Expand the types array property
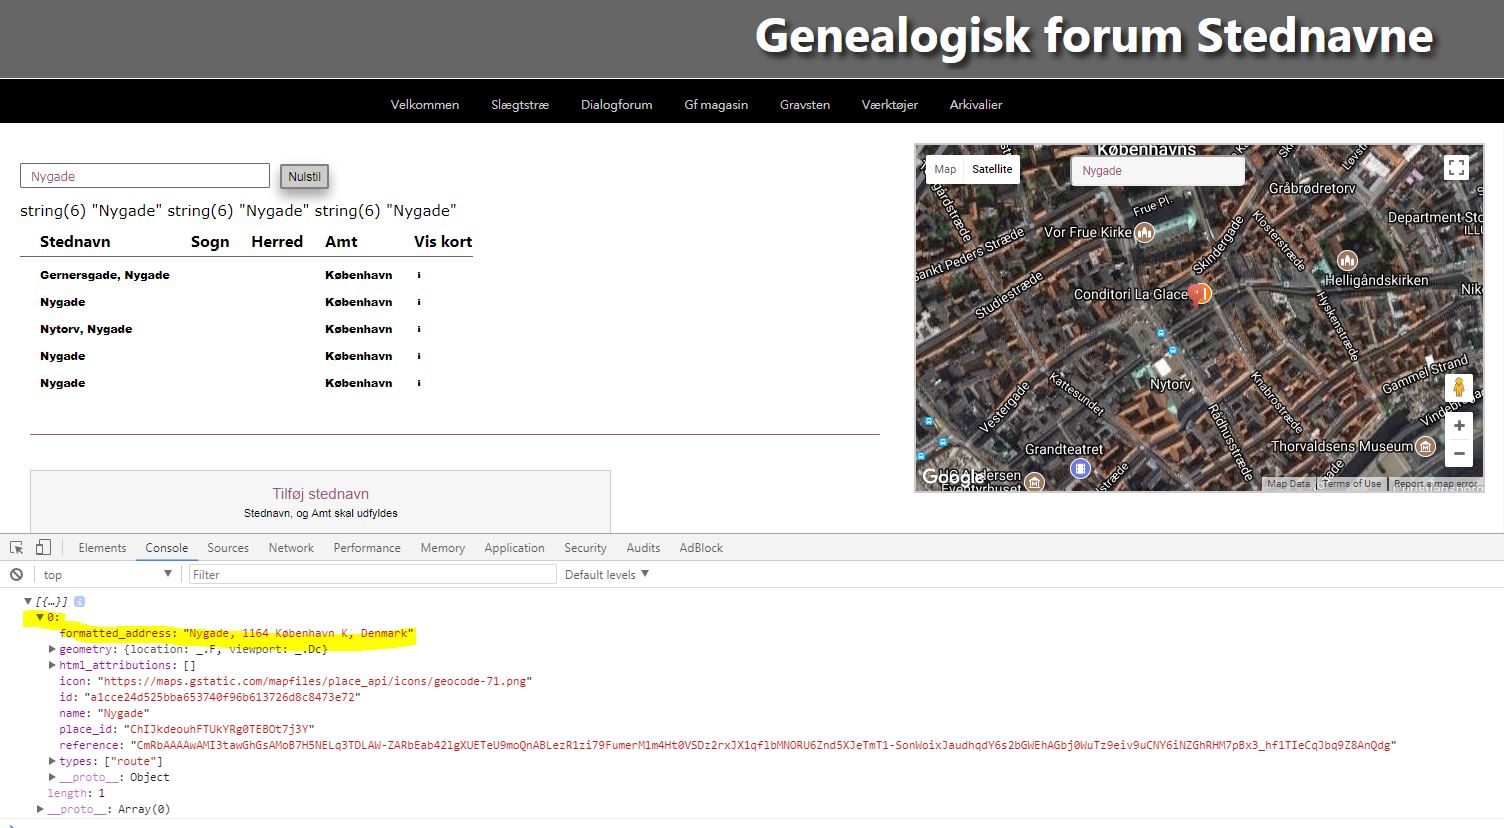 tap(52, 761)
